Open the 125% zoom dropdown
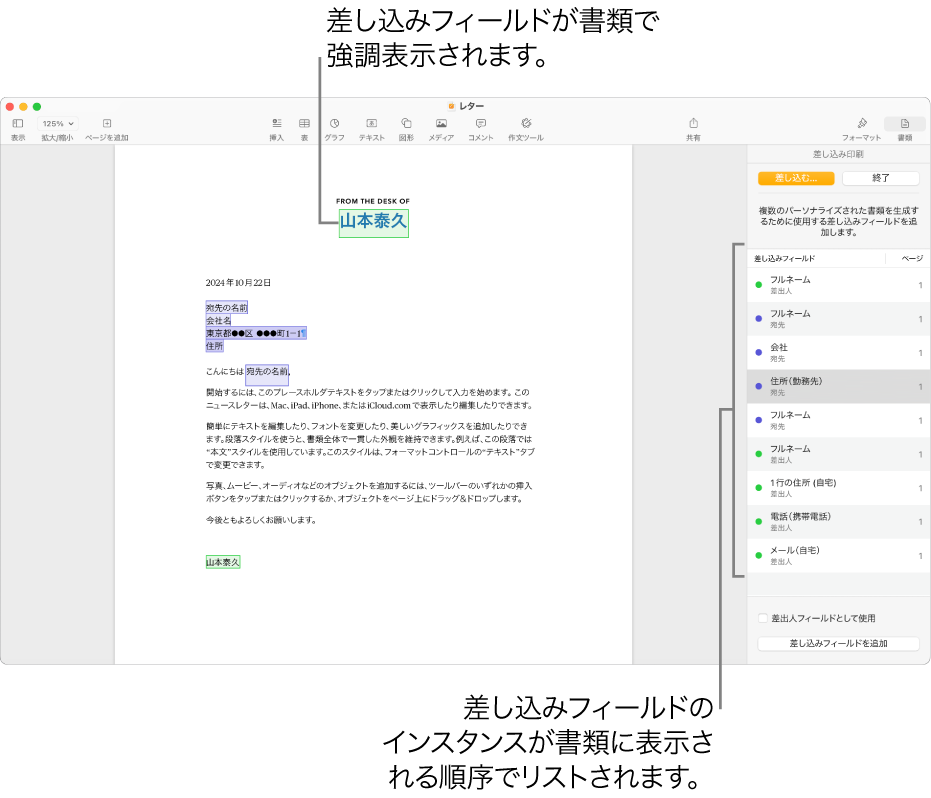931x798 pixels. pos(58,124)
